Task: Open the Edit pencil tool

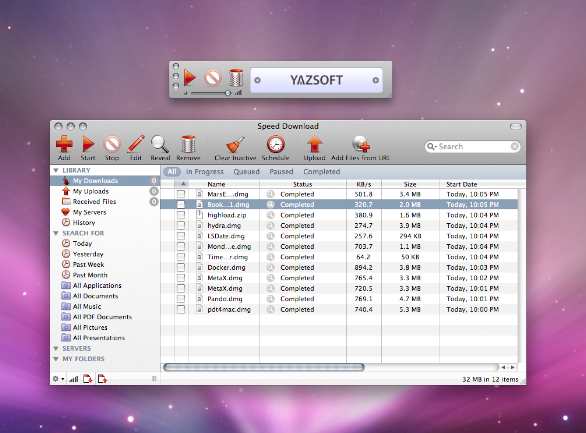Action: tap(136, 144)
